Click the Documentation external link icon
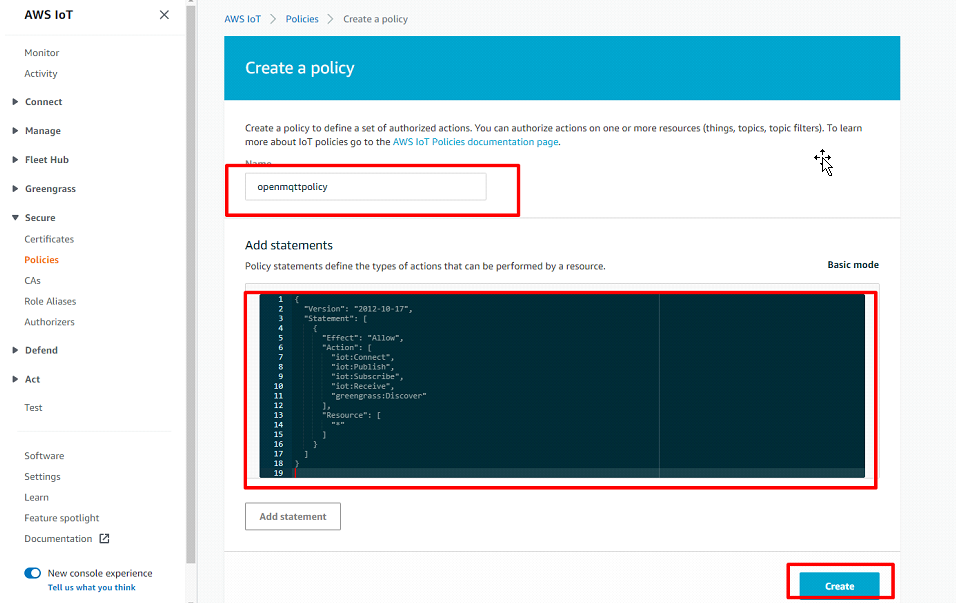Image resolution: width=956 pixels, height=603 pixels. [104, 538]
